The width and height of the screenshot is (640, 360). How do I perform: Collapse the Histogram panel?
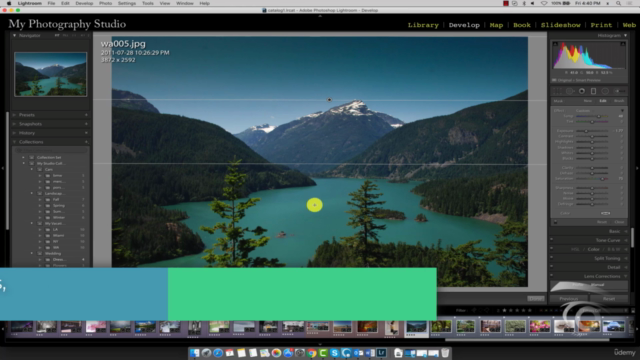[x=625, y=36]
